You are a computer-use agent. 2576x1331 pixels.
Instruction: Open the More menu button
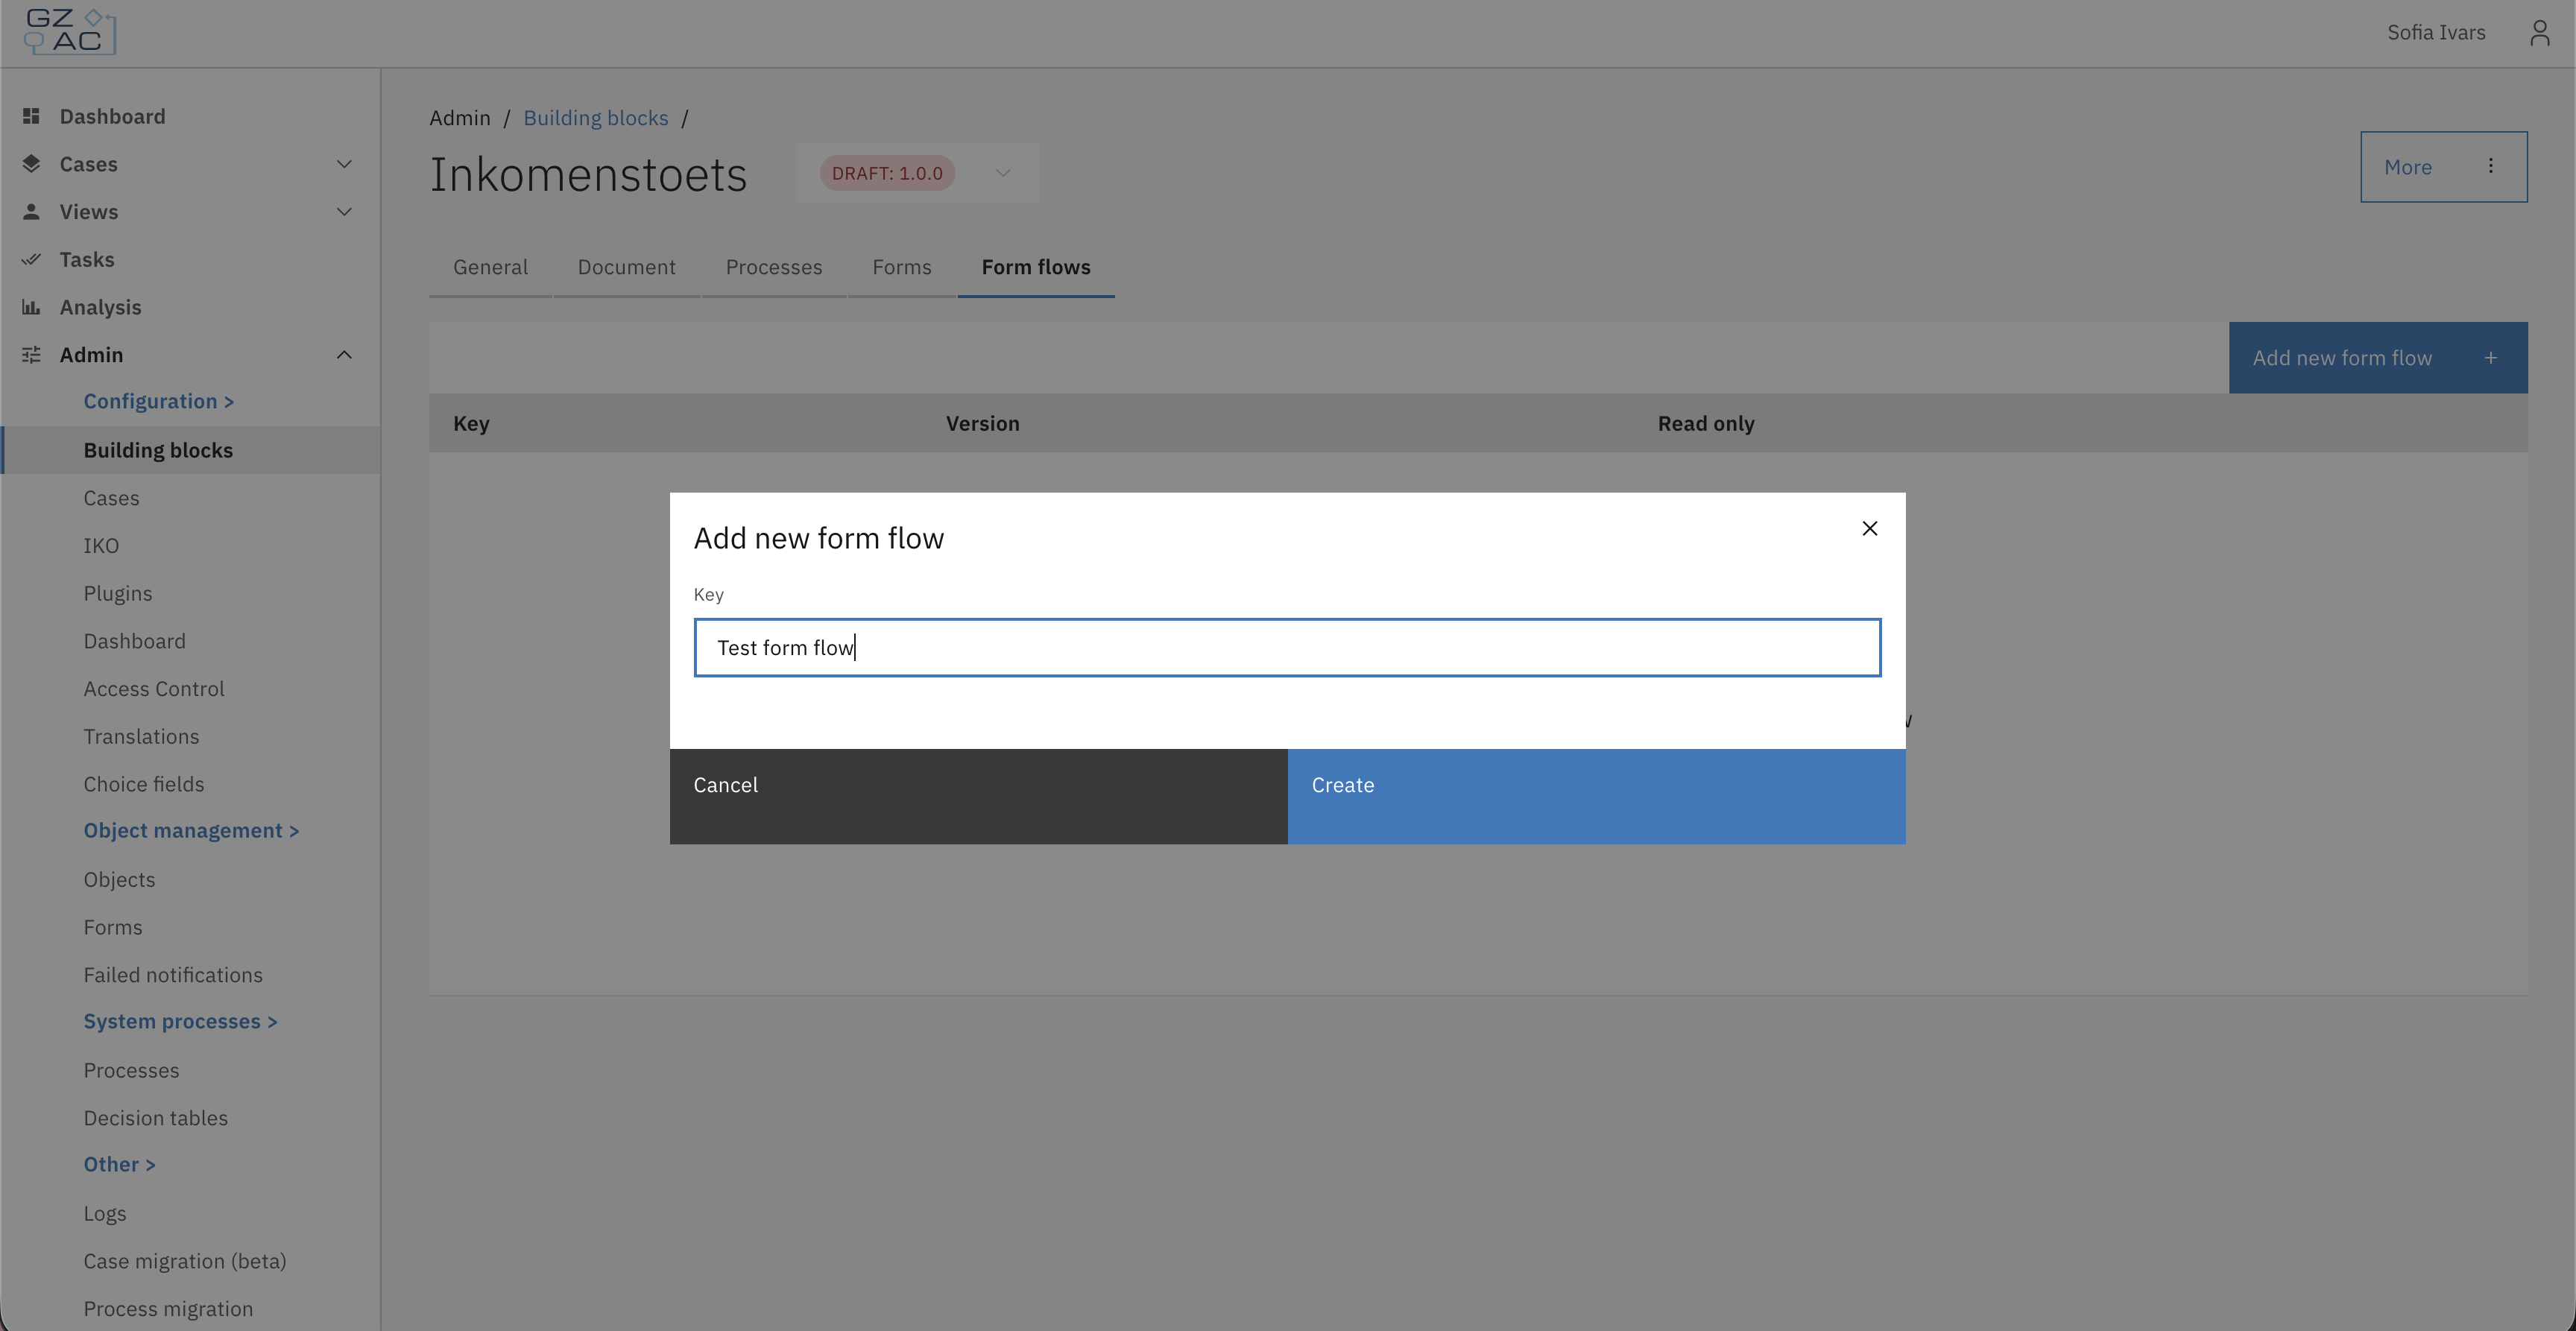[2444, 167]
